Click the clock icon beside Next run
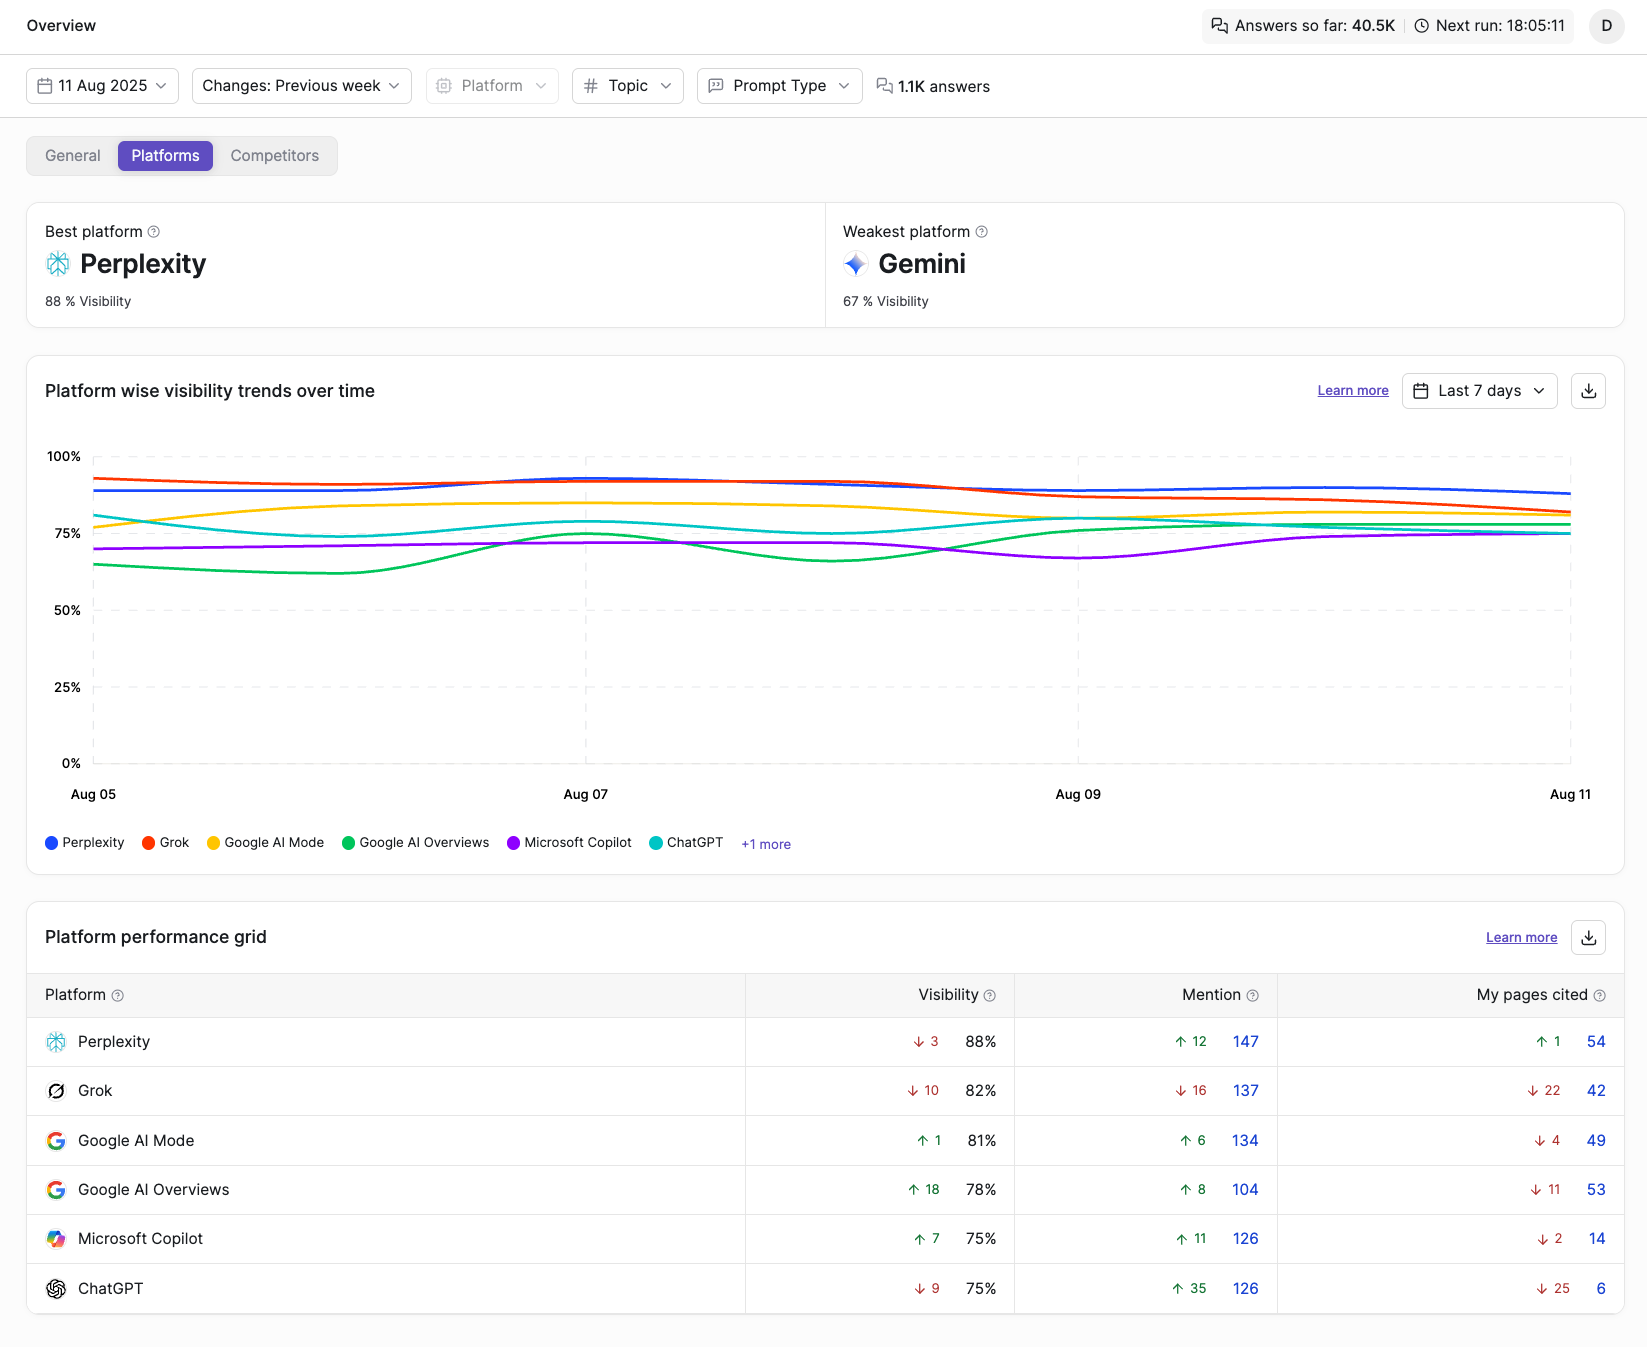This screenshot has width=1647, height=1347. [1421, 26]
